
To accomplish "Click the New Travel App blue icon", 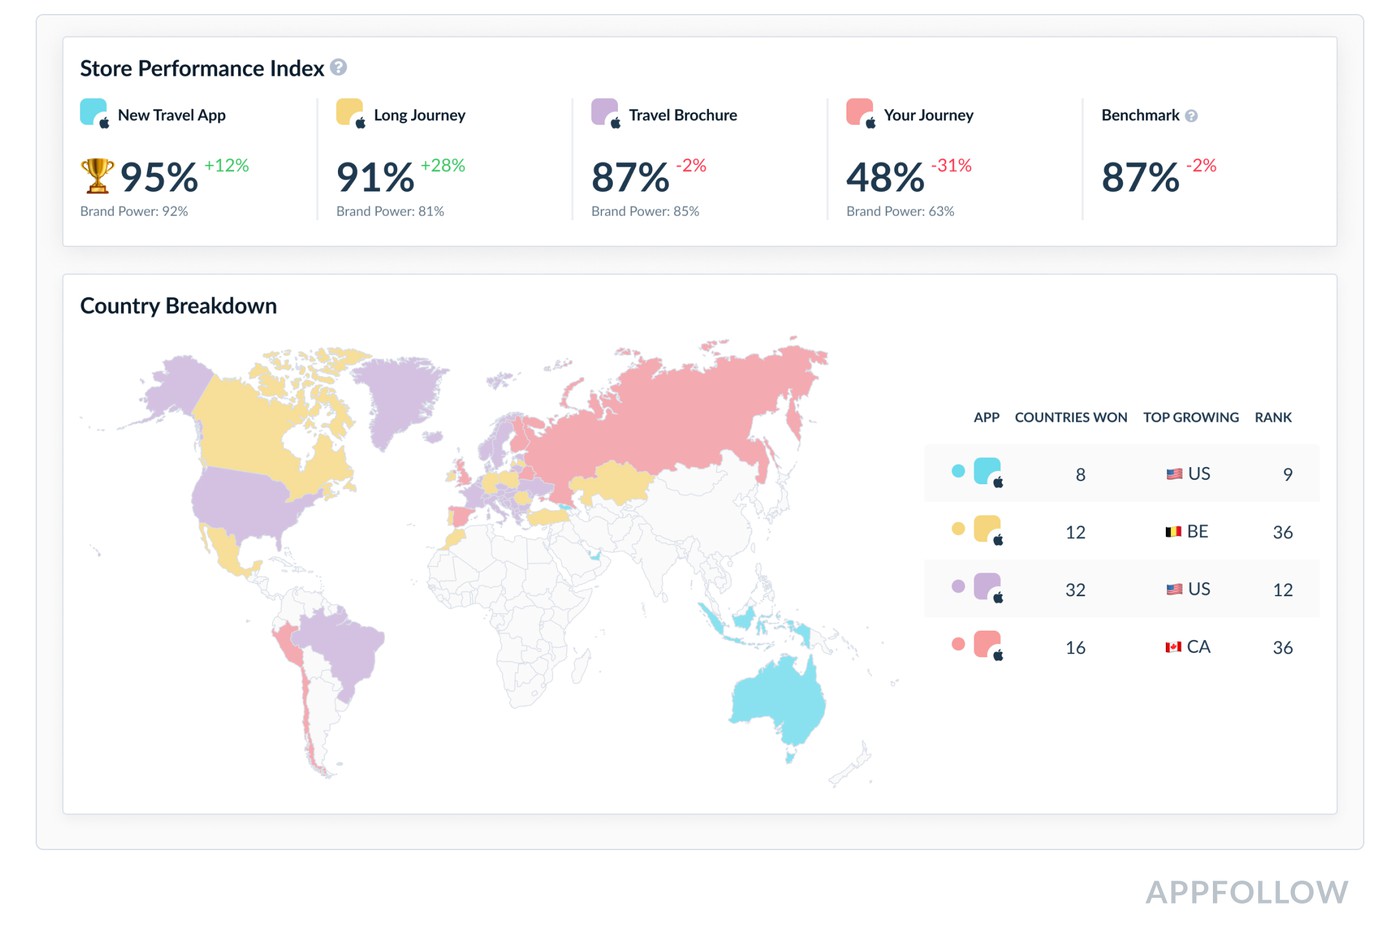I will click(94, 112).
